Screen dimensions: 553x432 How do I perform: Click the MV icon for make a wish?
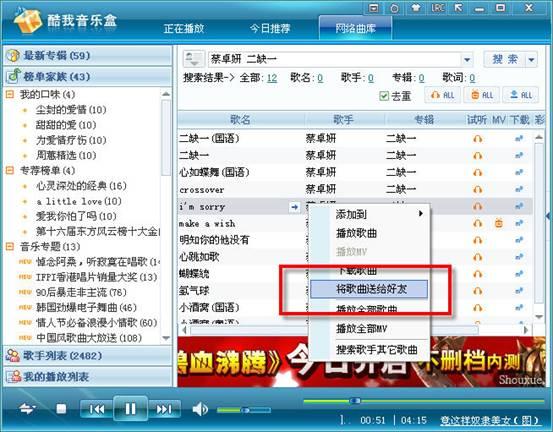499,223
